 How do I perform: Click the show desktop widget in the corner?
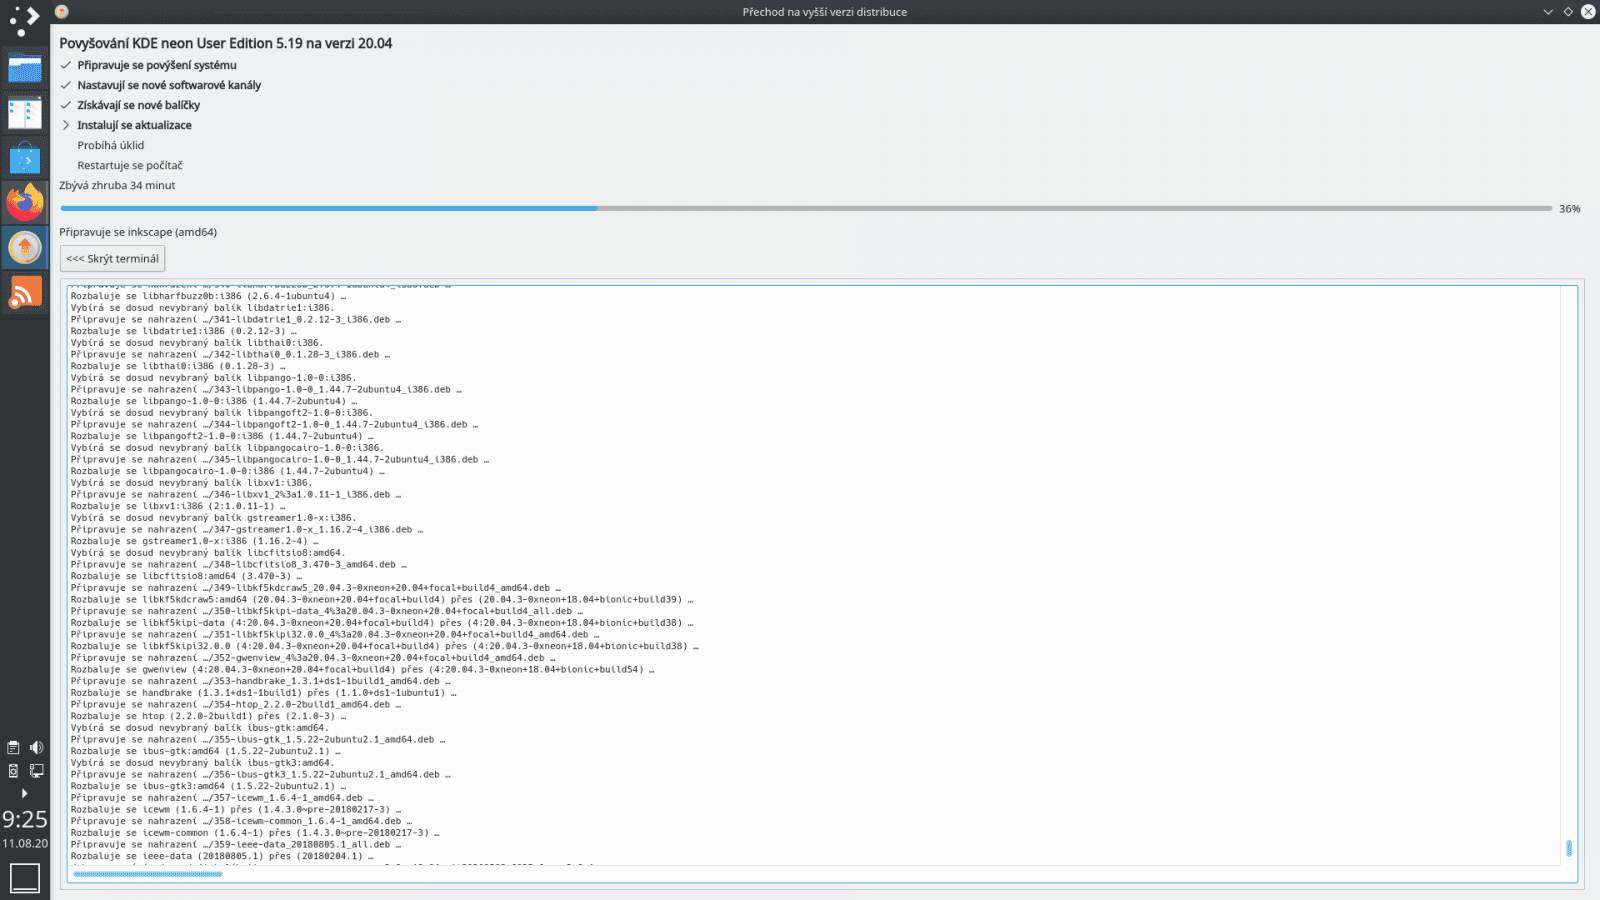click(24, 877)
